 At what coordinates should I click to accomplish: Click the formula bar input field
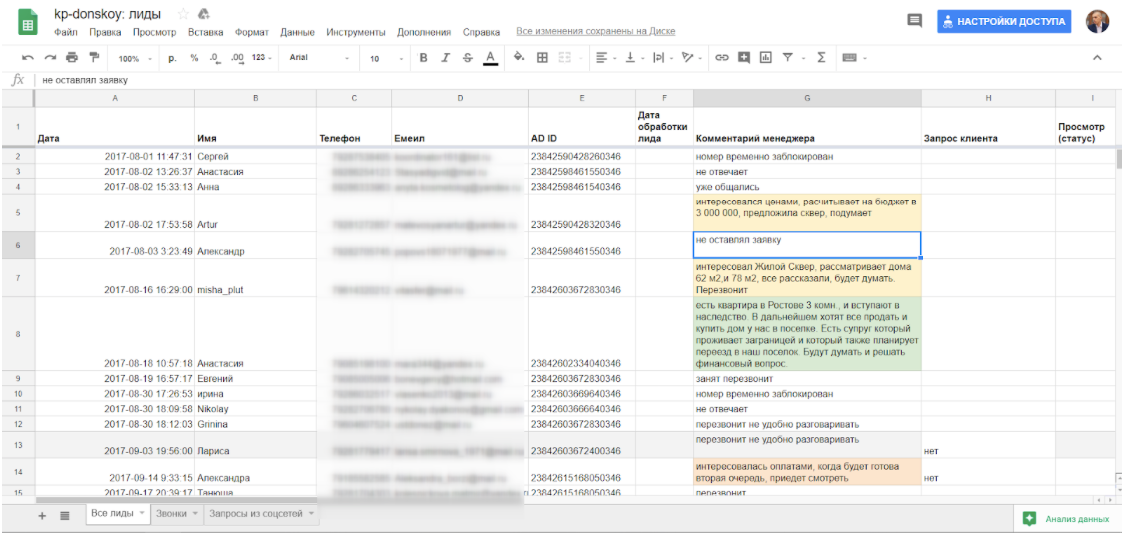coord(500,80)
